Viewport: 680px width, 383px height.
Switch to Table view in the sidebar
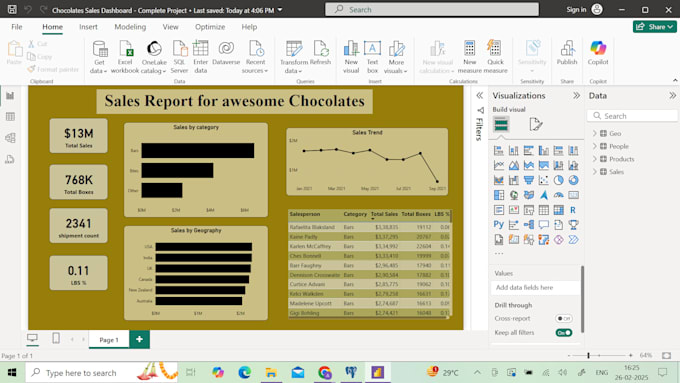(10, 117)
